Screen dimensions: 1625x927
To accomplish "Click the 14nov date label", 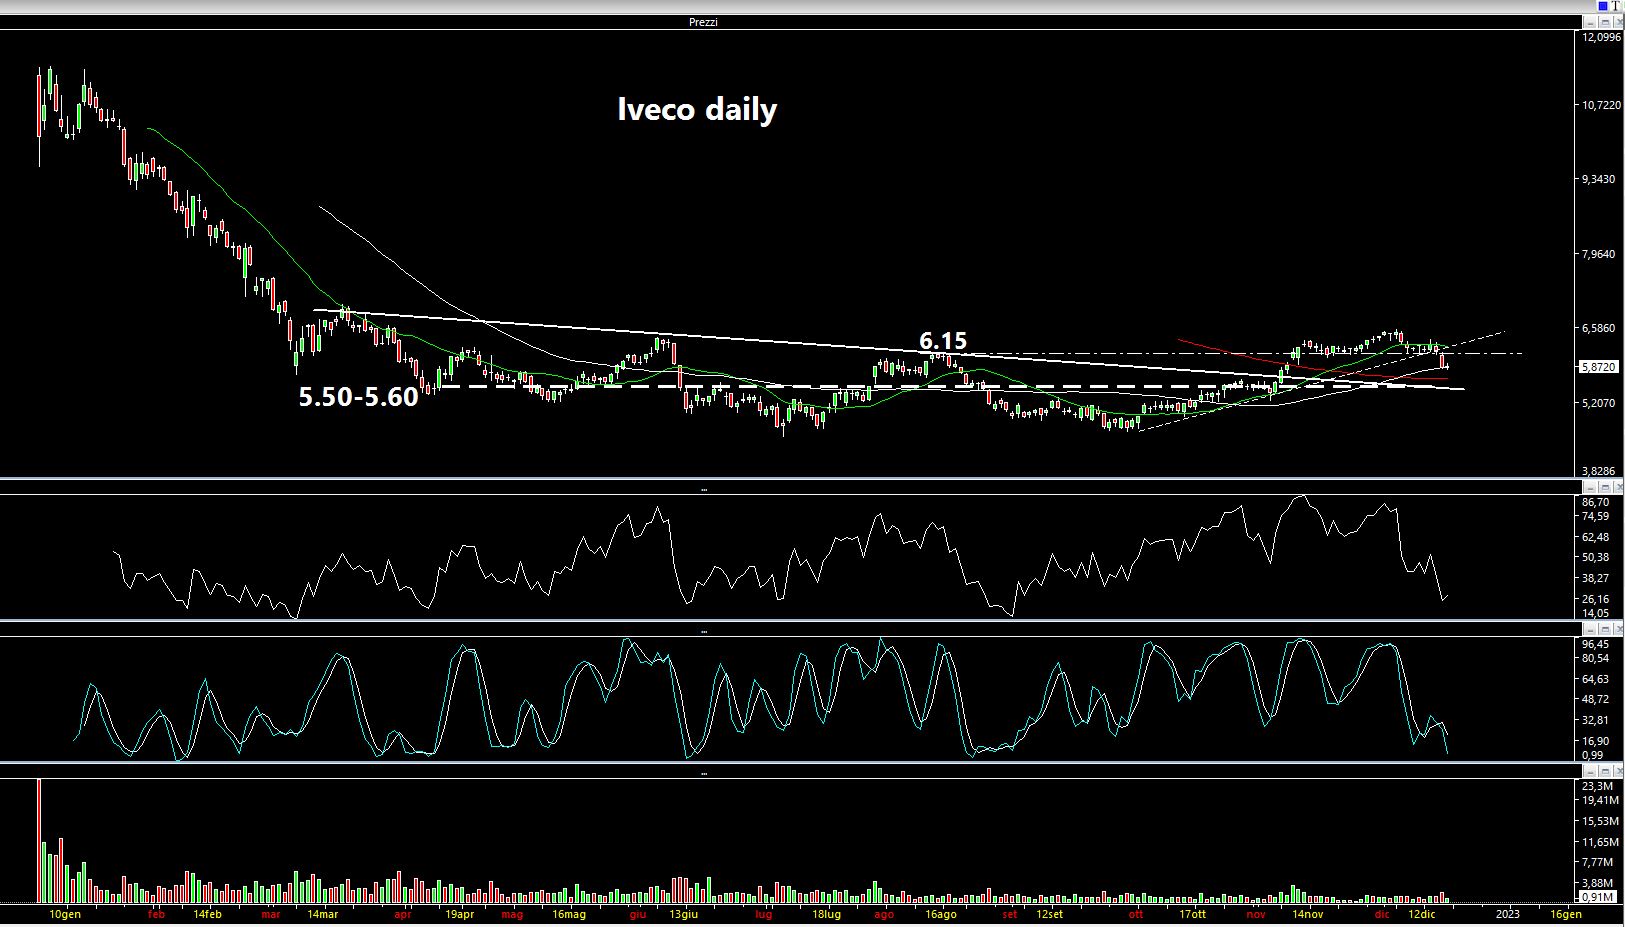I will (1307, 914).
